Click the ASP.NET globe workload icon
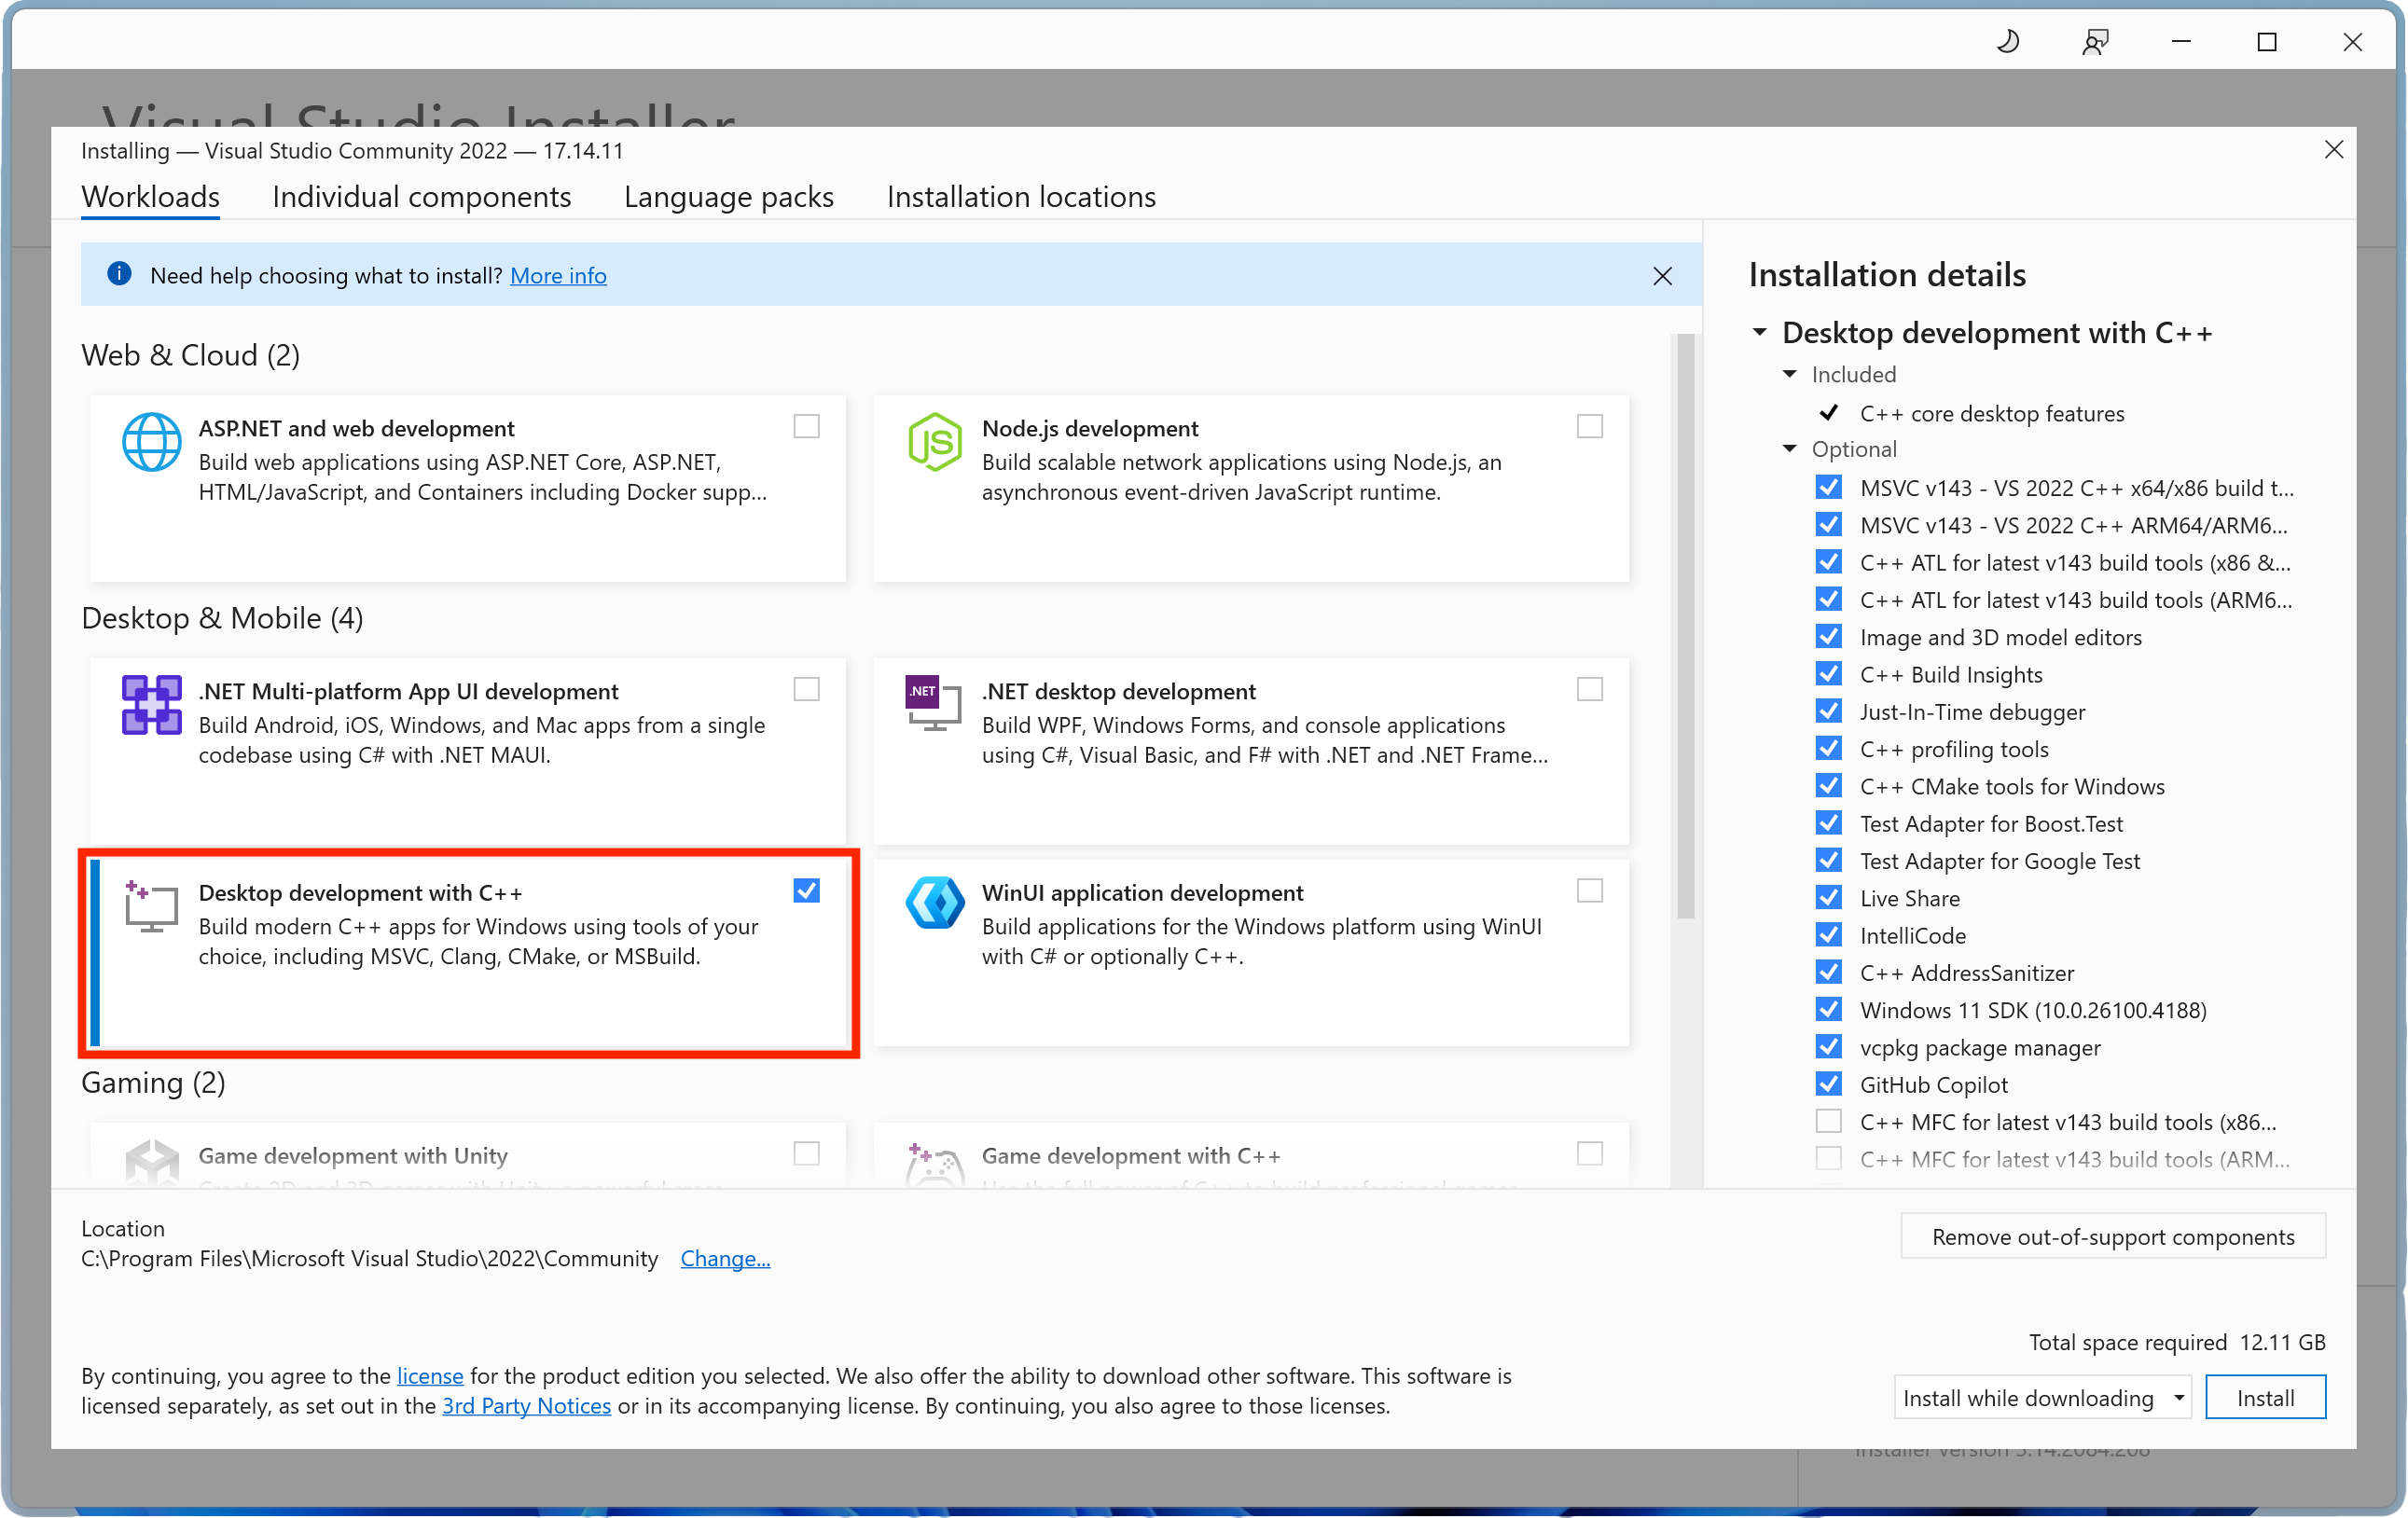The height and width of the screenshot is (1518, 2408). (151, 442)
